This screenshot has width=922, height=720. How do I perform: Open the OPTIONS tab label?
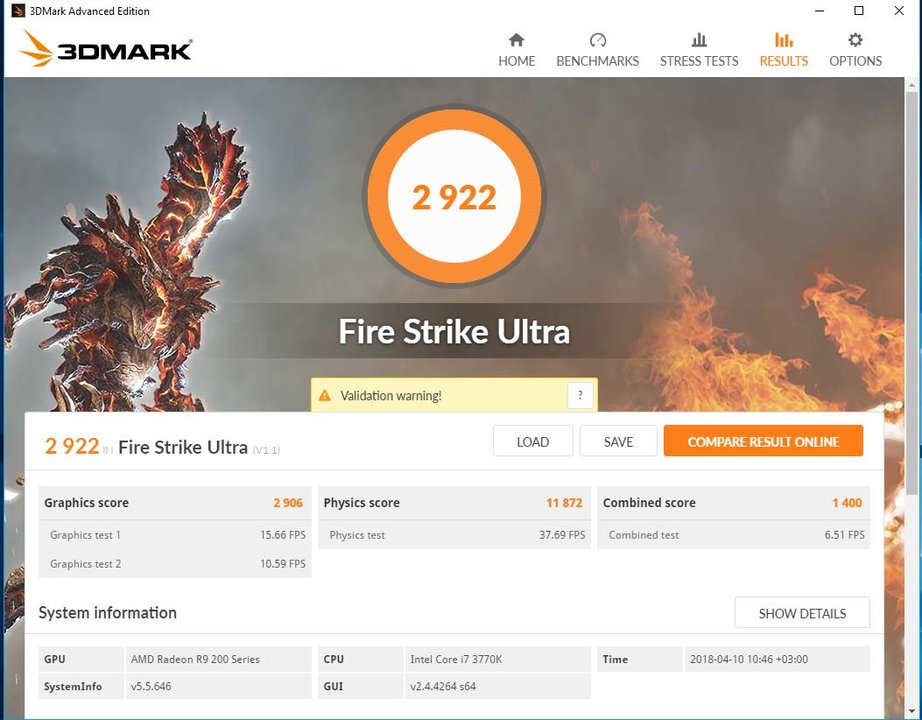(855, 61)
